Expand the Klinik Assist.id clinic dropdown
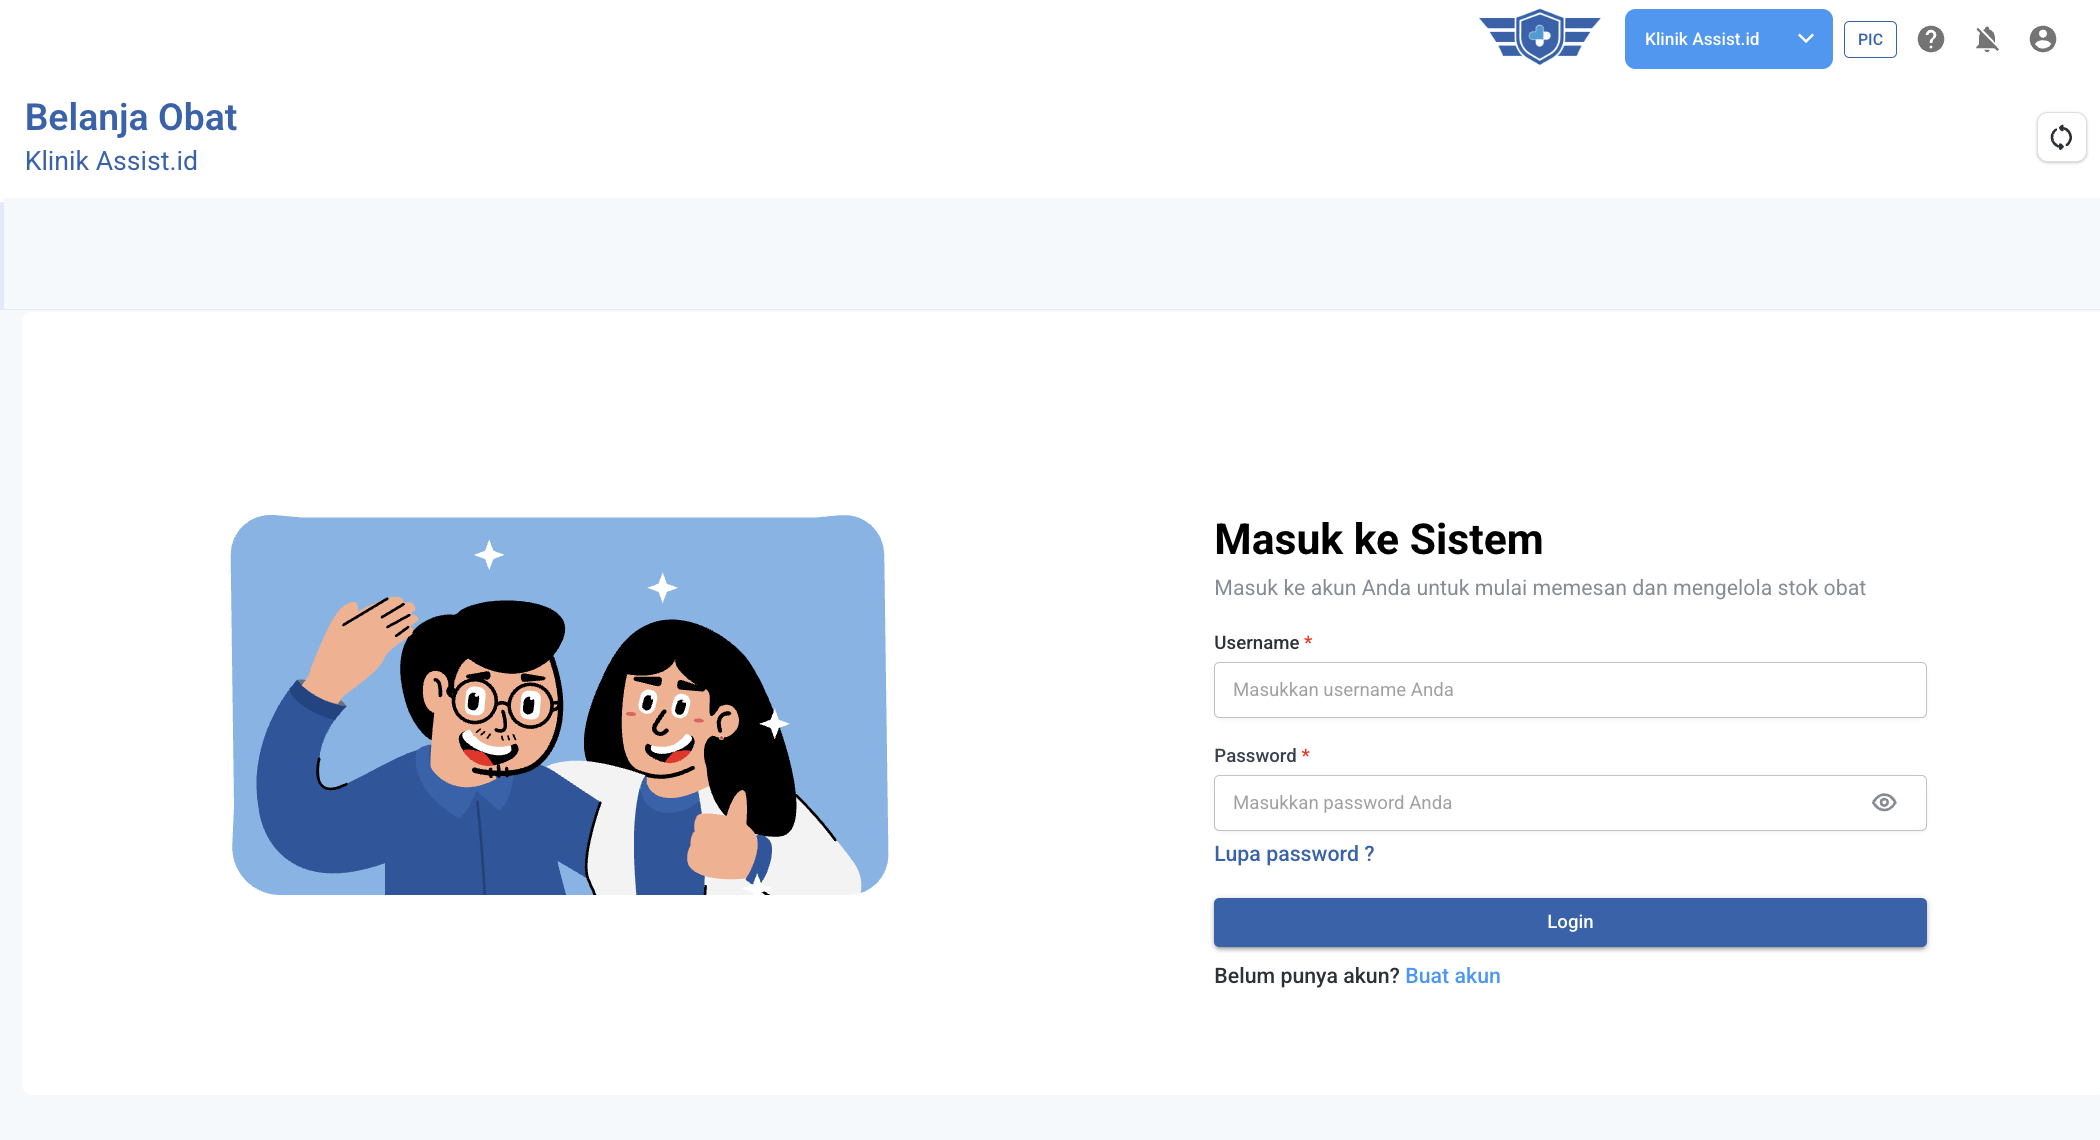2100x1140 pixels. pos(1728,39)
